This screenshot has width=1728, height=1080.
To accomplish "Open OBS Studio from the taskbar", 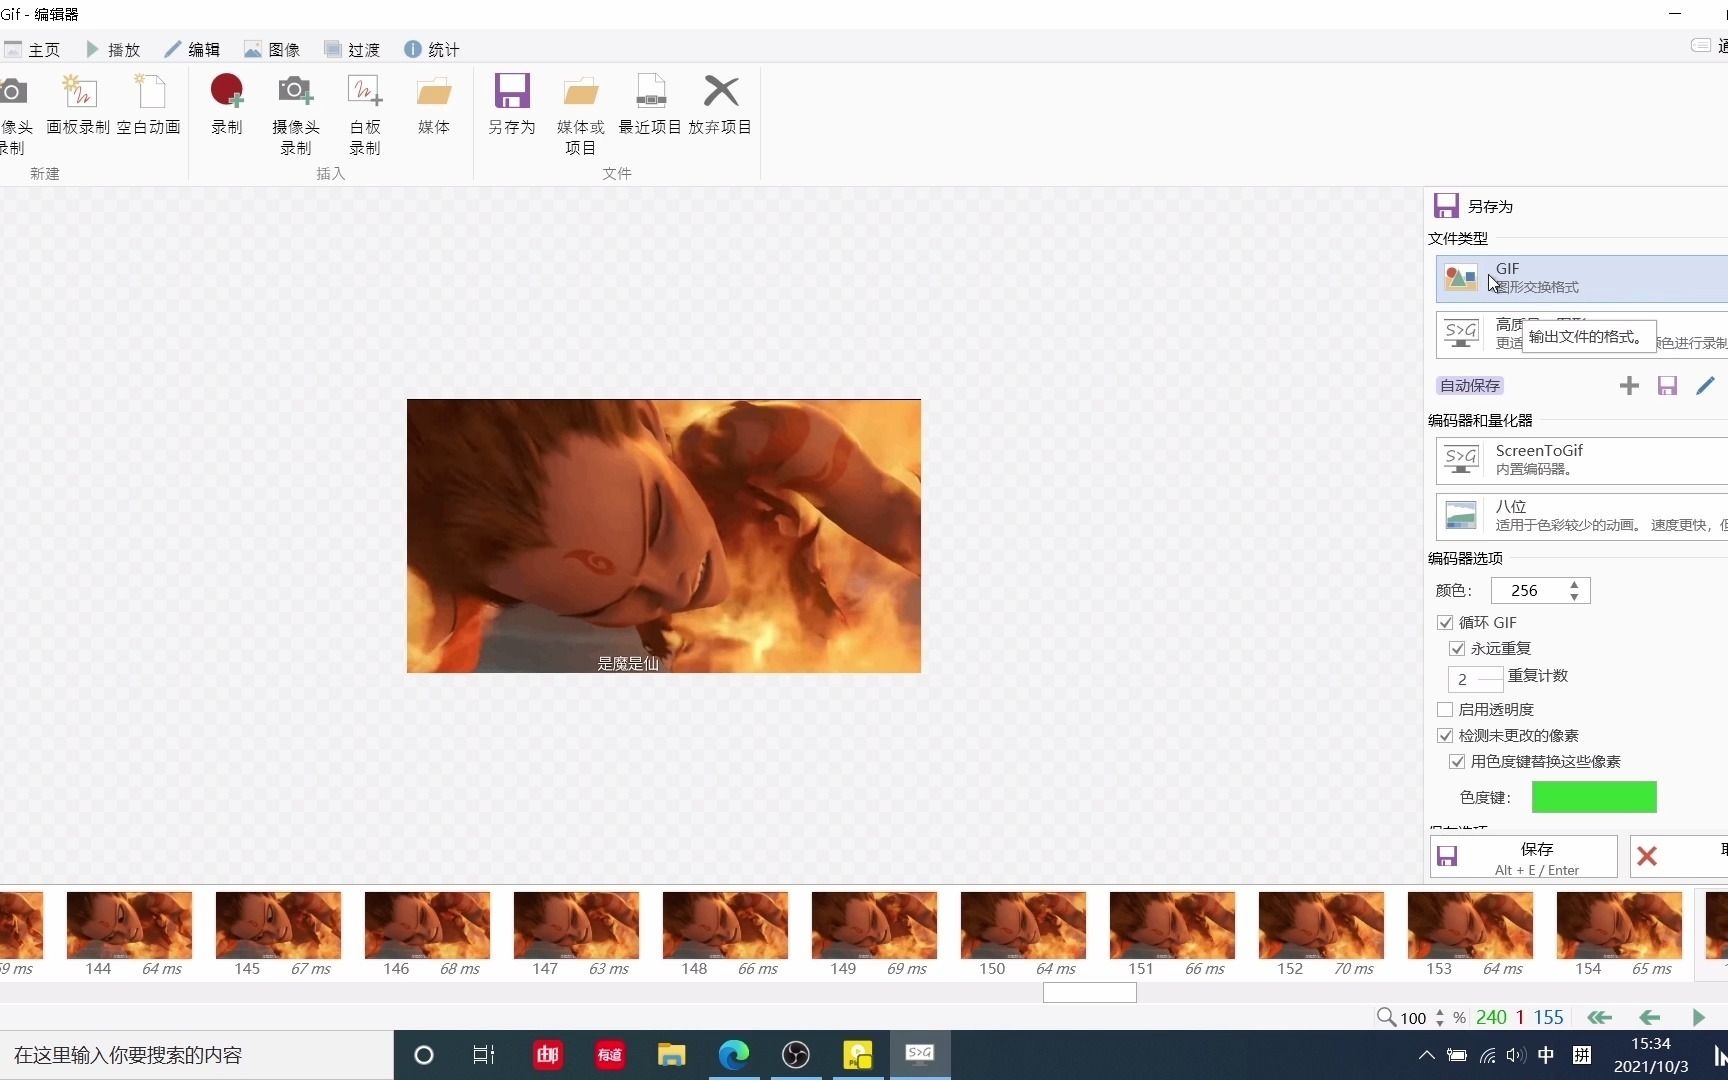I will point(796,1055).
